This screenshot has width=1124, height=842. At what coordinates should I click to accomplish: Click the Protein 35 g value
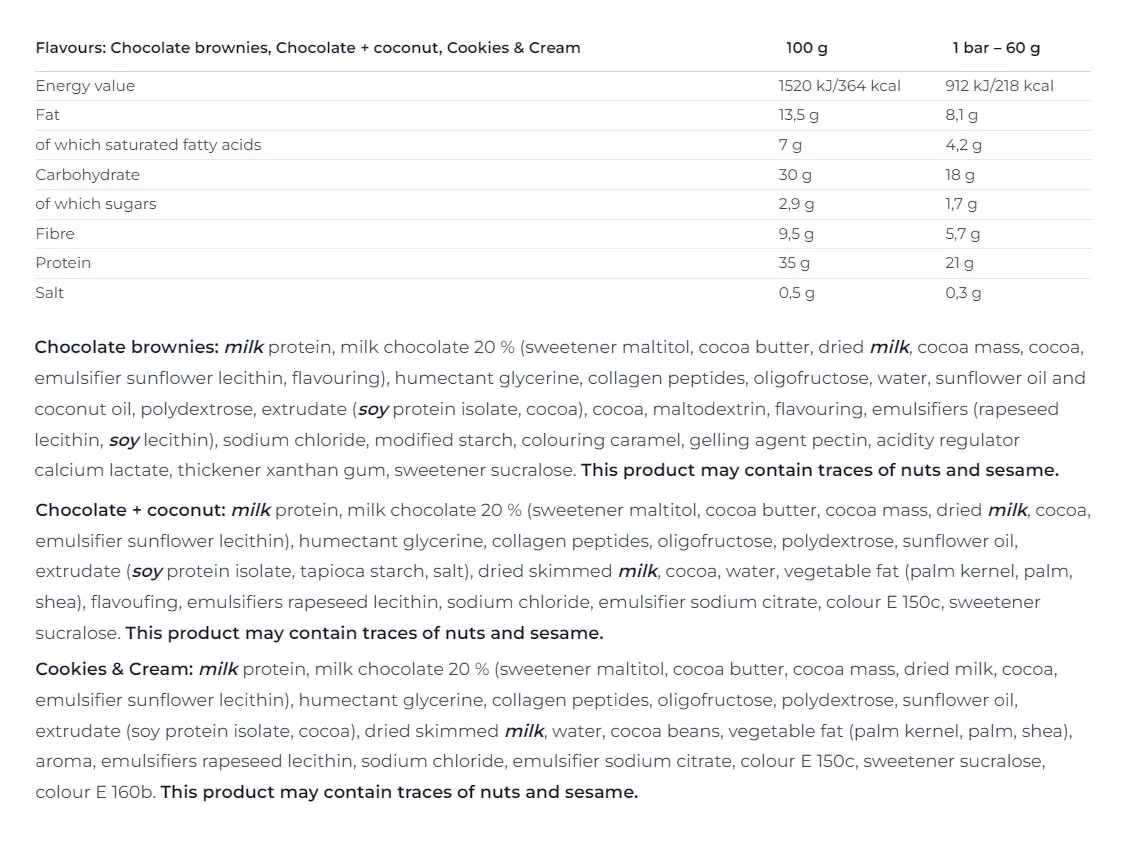click(794, 263)
